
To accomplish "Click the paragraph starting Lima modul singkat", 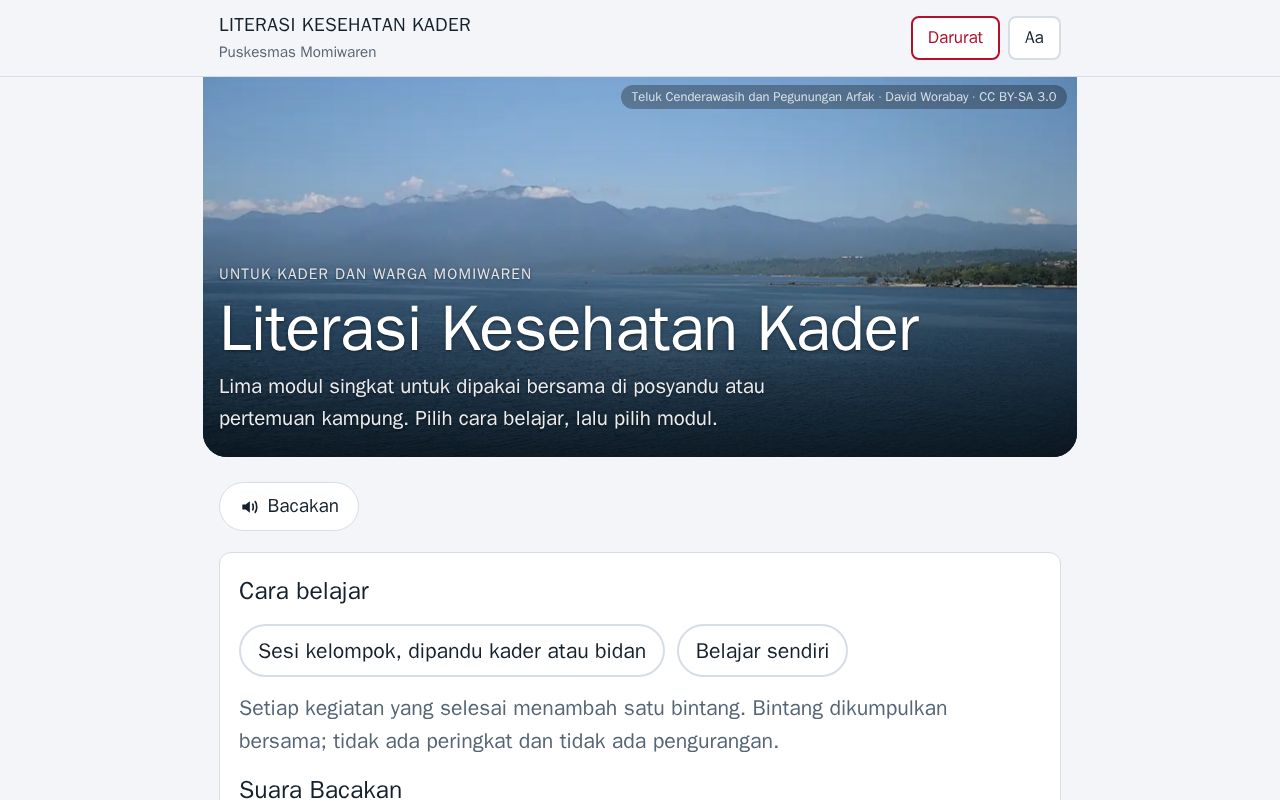I will (x=492, y=402).
